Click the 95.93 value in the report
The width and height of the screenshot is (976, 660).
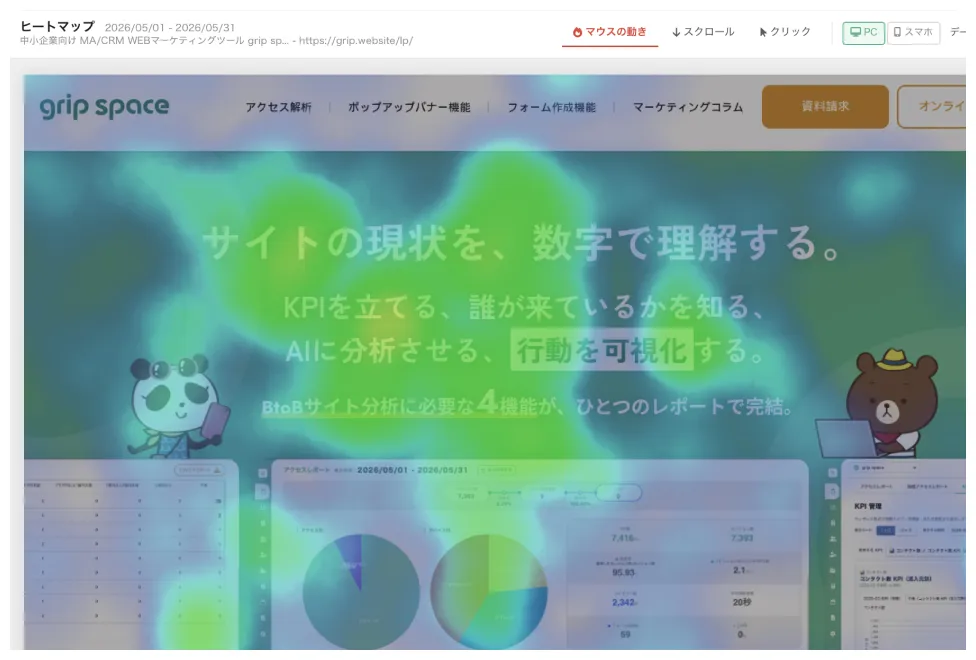(x=623, y=572)
